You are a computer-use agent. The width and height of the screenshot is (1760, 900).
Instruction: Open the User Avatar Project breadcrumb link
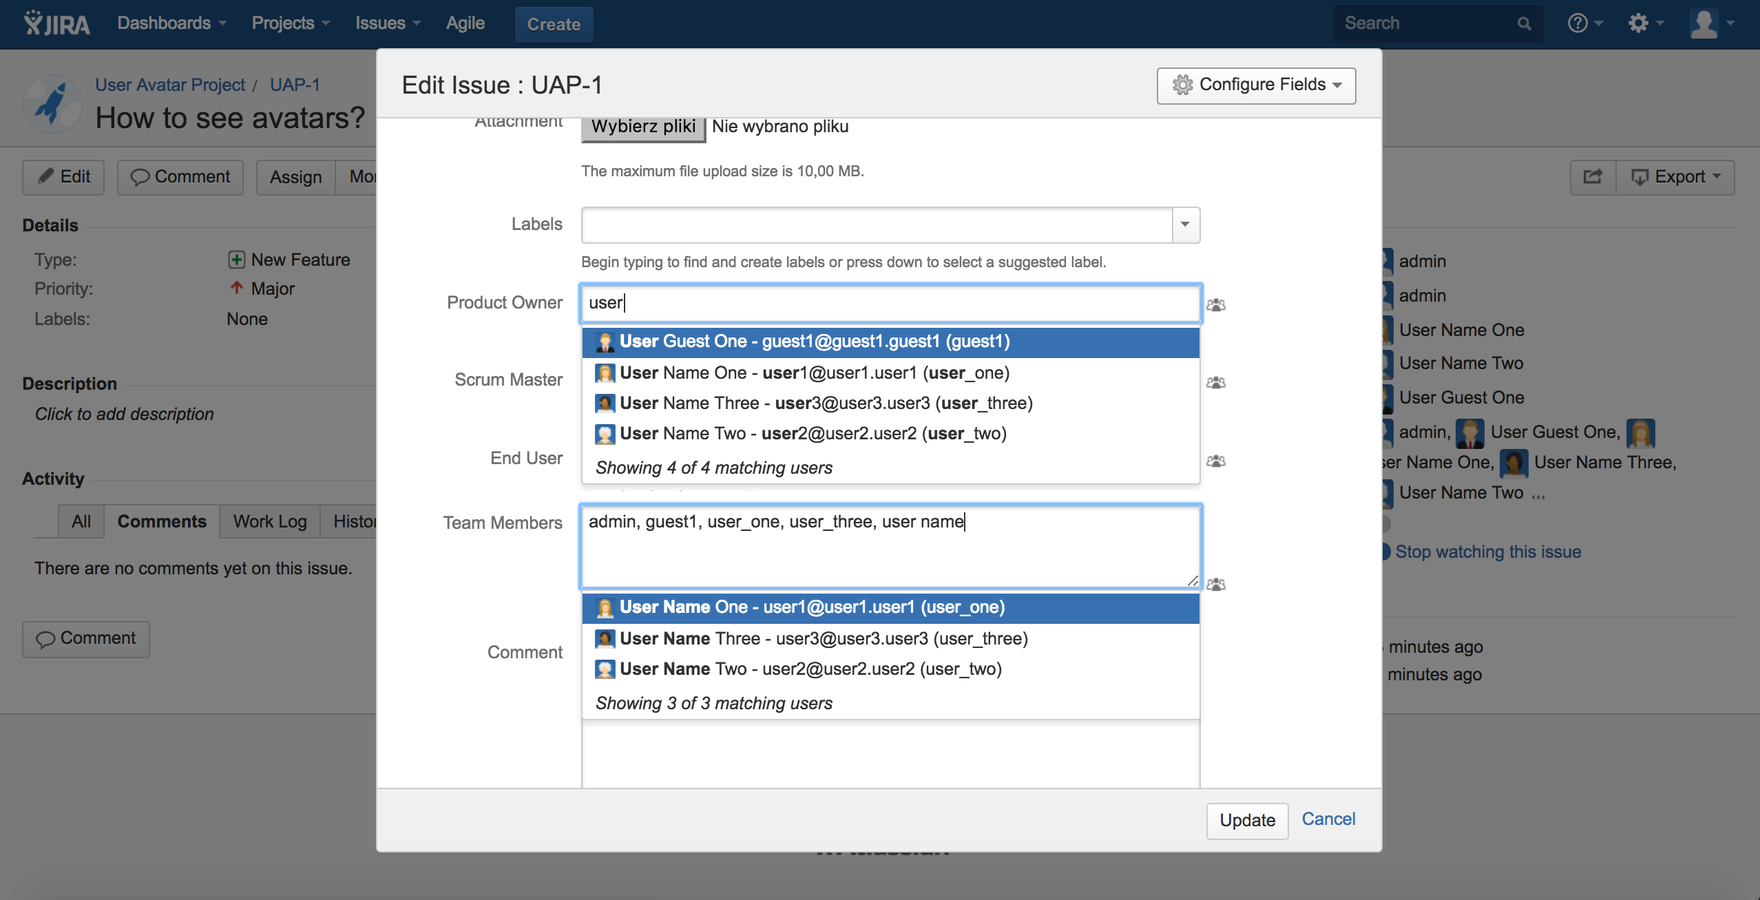point(170,85)
